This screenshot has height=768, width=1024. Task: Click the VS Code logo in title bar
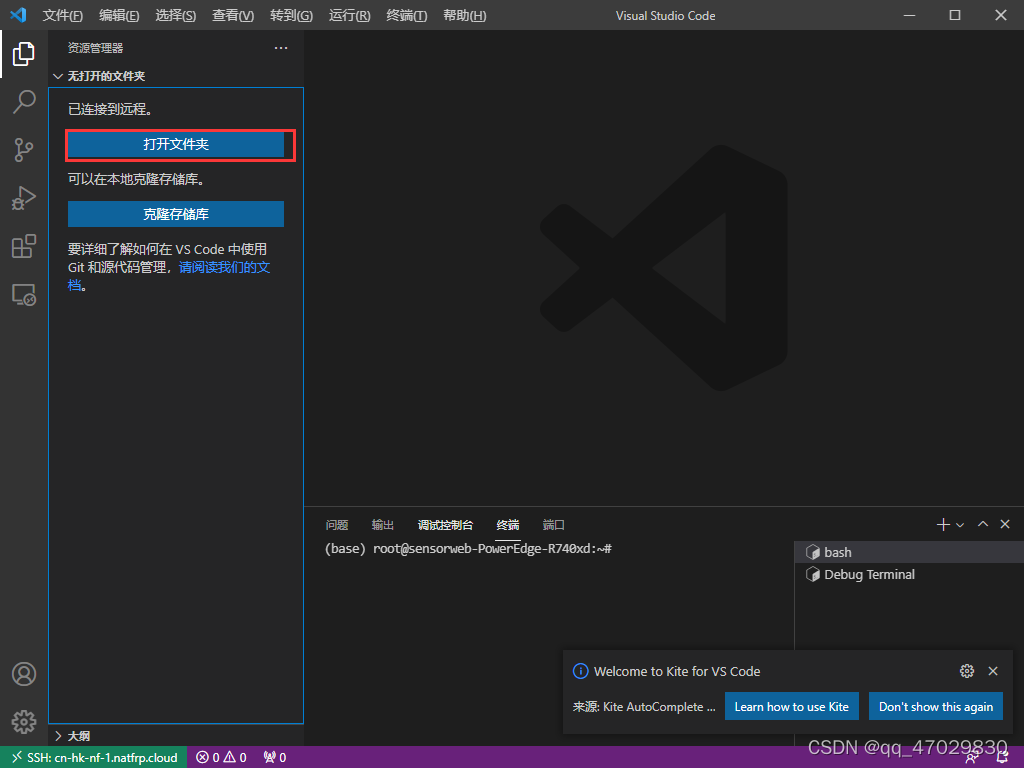click(18, 15)
